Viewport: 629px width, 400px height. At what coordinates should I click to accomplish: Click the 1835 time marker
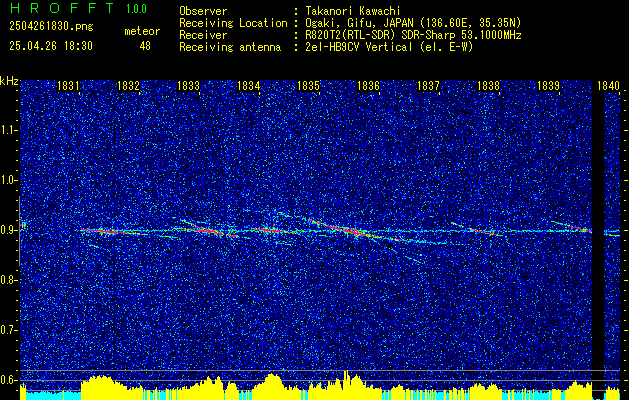[x=308, y=86]
